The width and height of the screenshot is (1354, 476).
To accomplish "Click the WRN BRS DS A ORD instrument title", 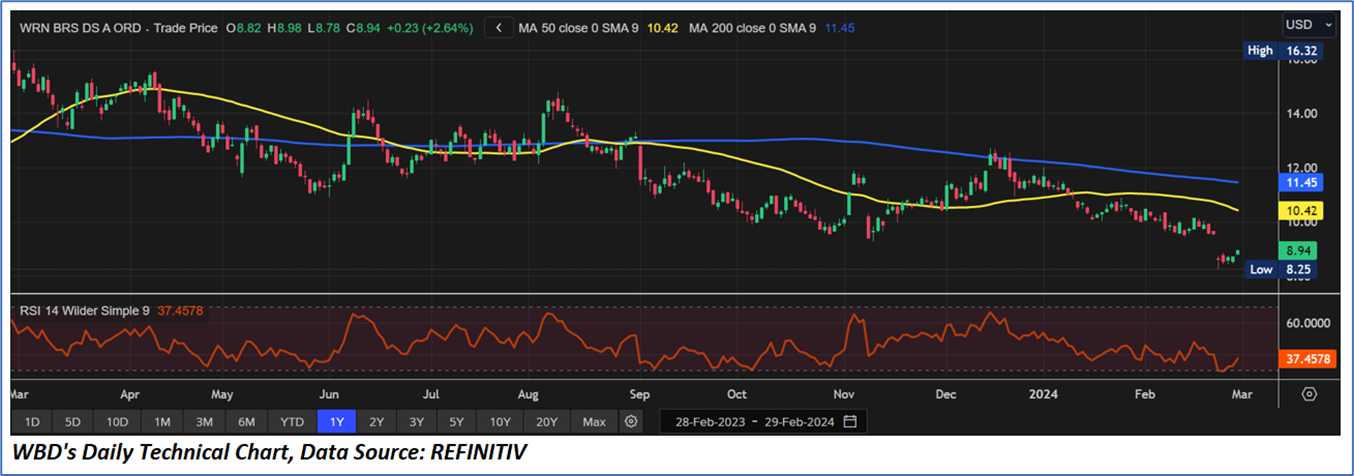I will click(82, 29).
